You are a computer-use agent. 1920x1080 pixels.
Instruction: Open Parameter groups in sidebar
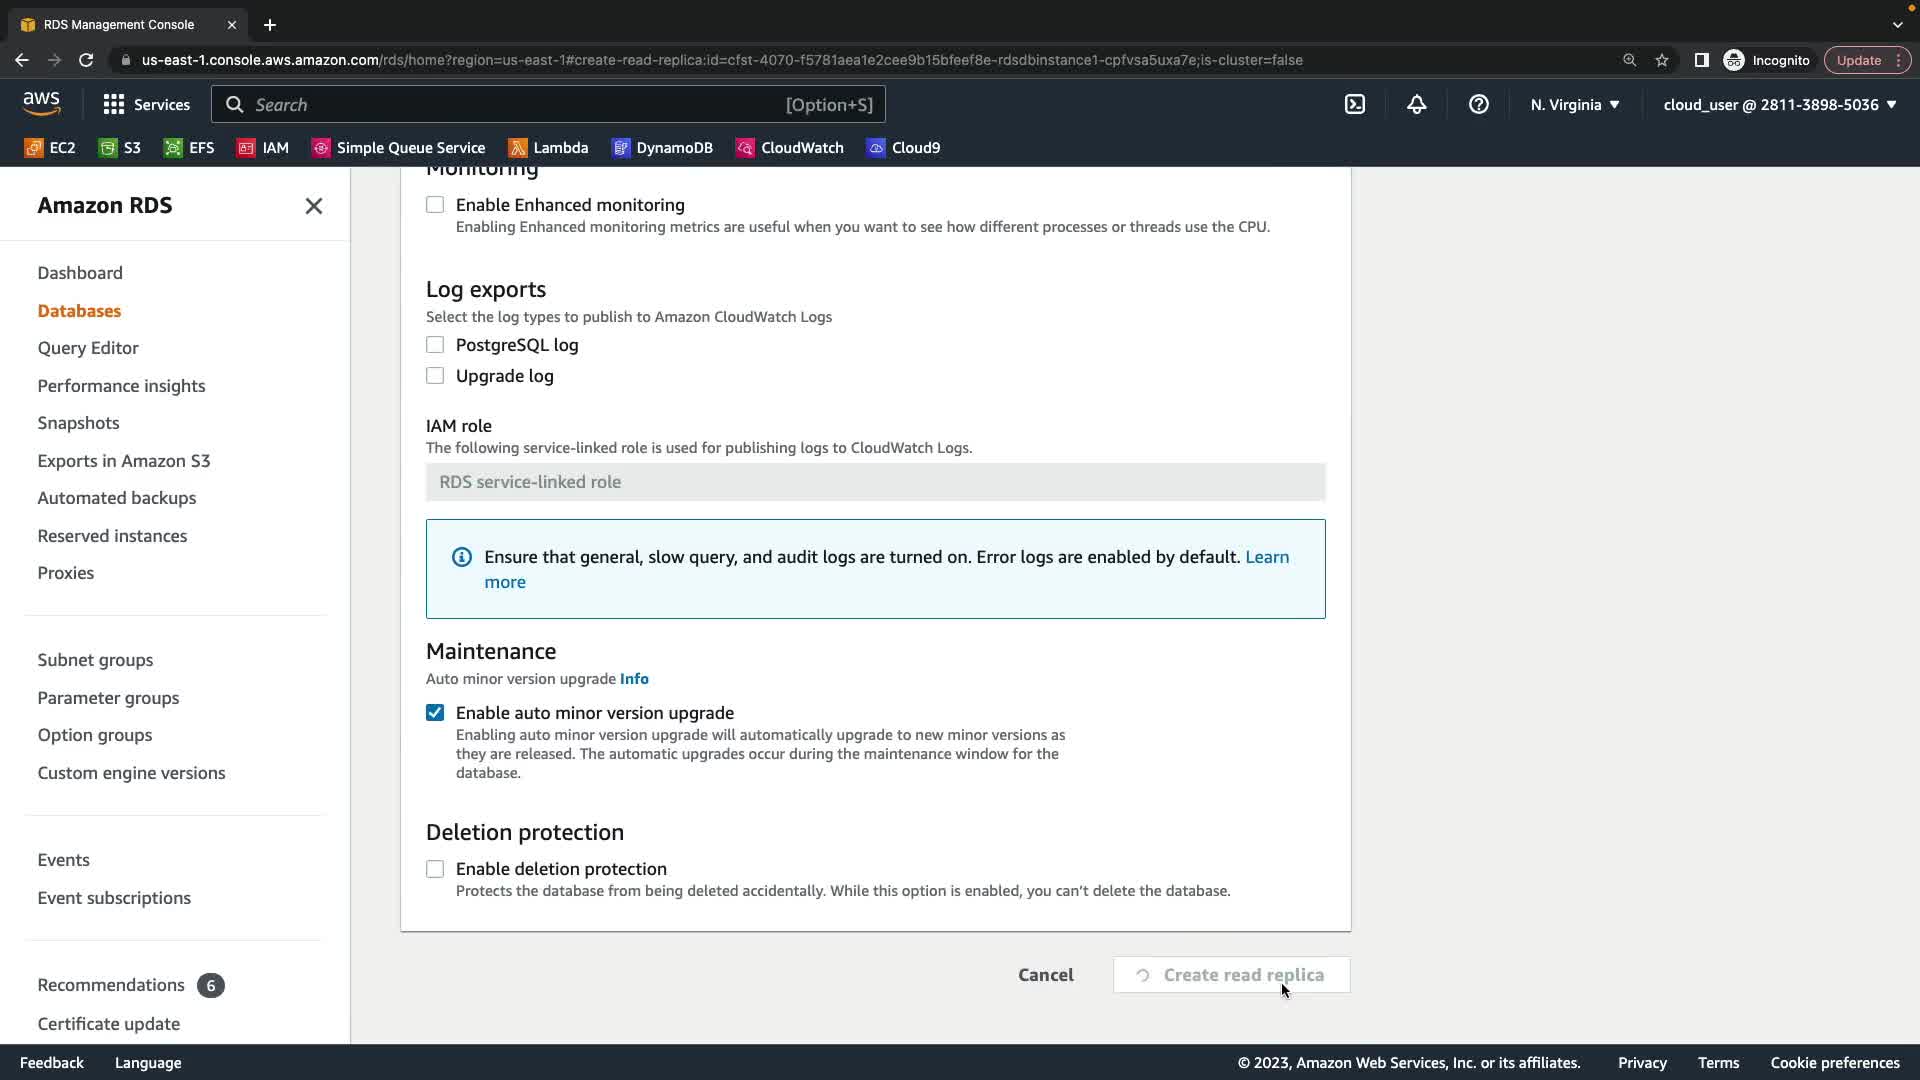[108, 698]
